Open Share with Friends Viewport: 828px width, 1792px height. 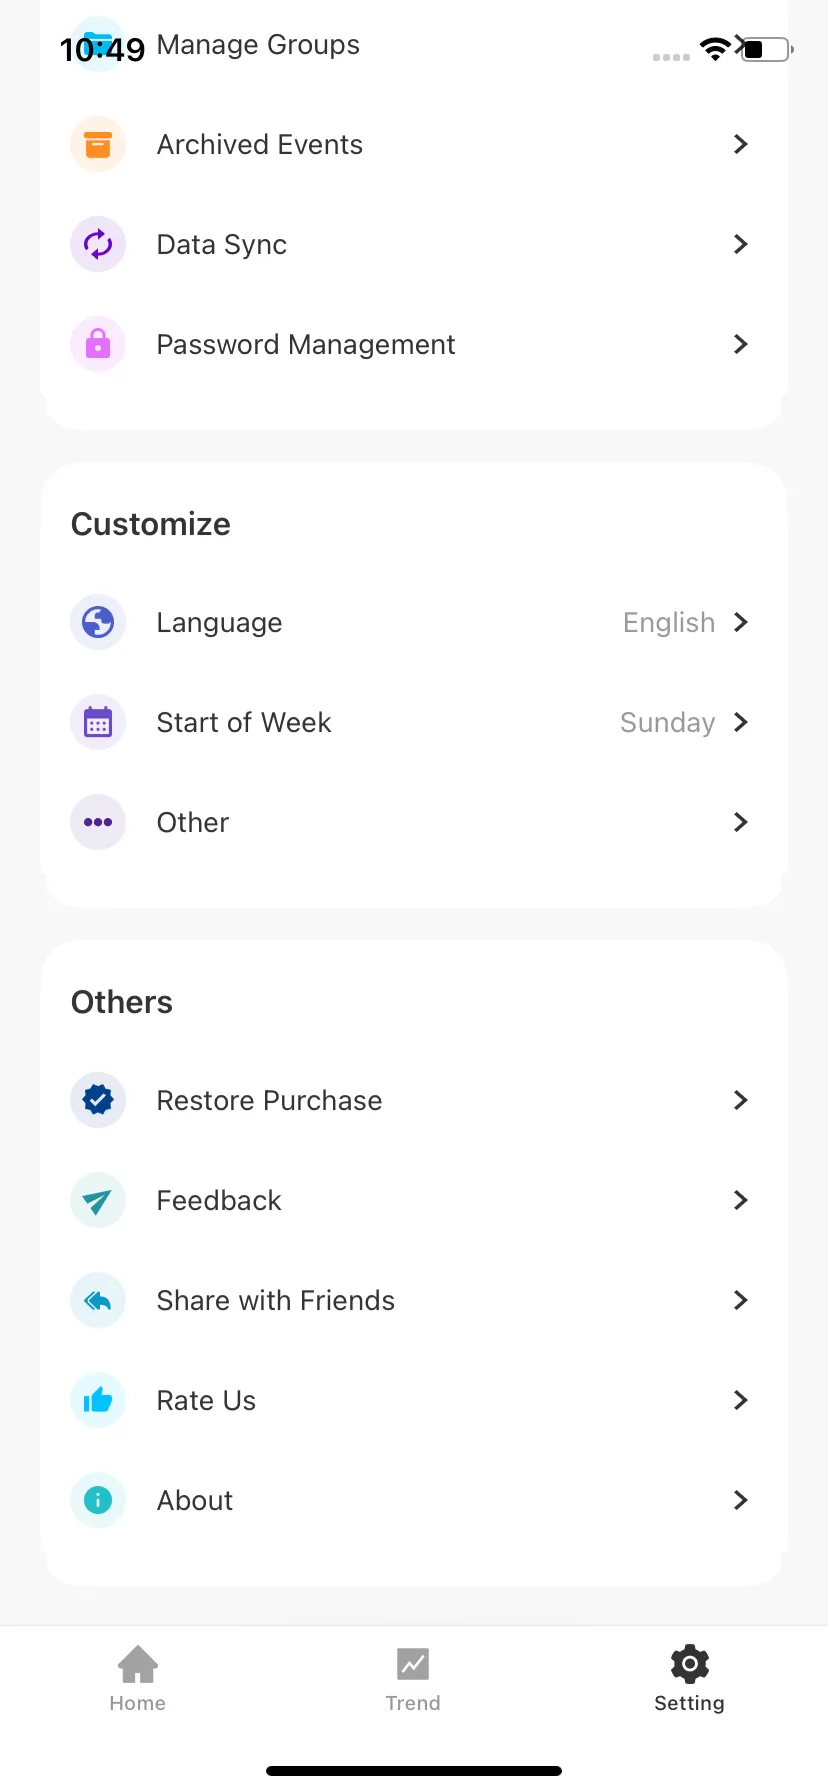tap(414, 1300)
